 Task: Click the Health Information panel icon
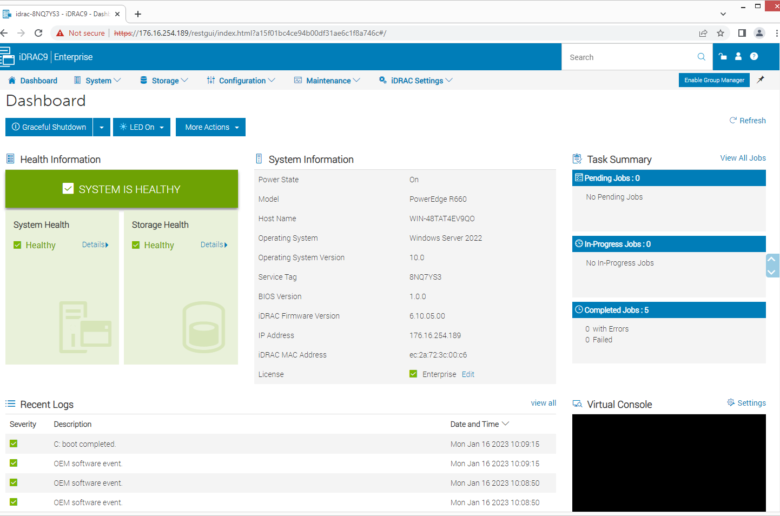tap(10, 159)
